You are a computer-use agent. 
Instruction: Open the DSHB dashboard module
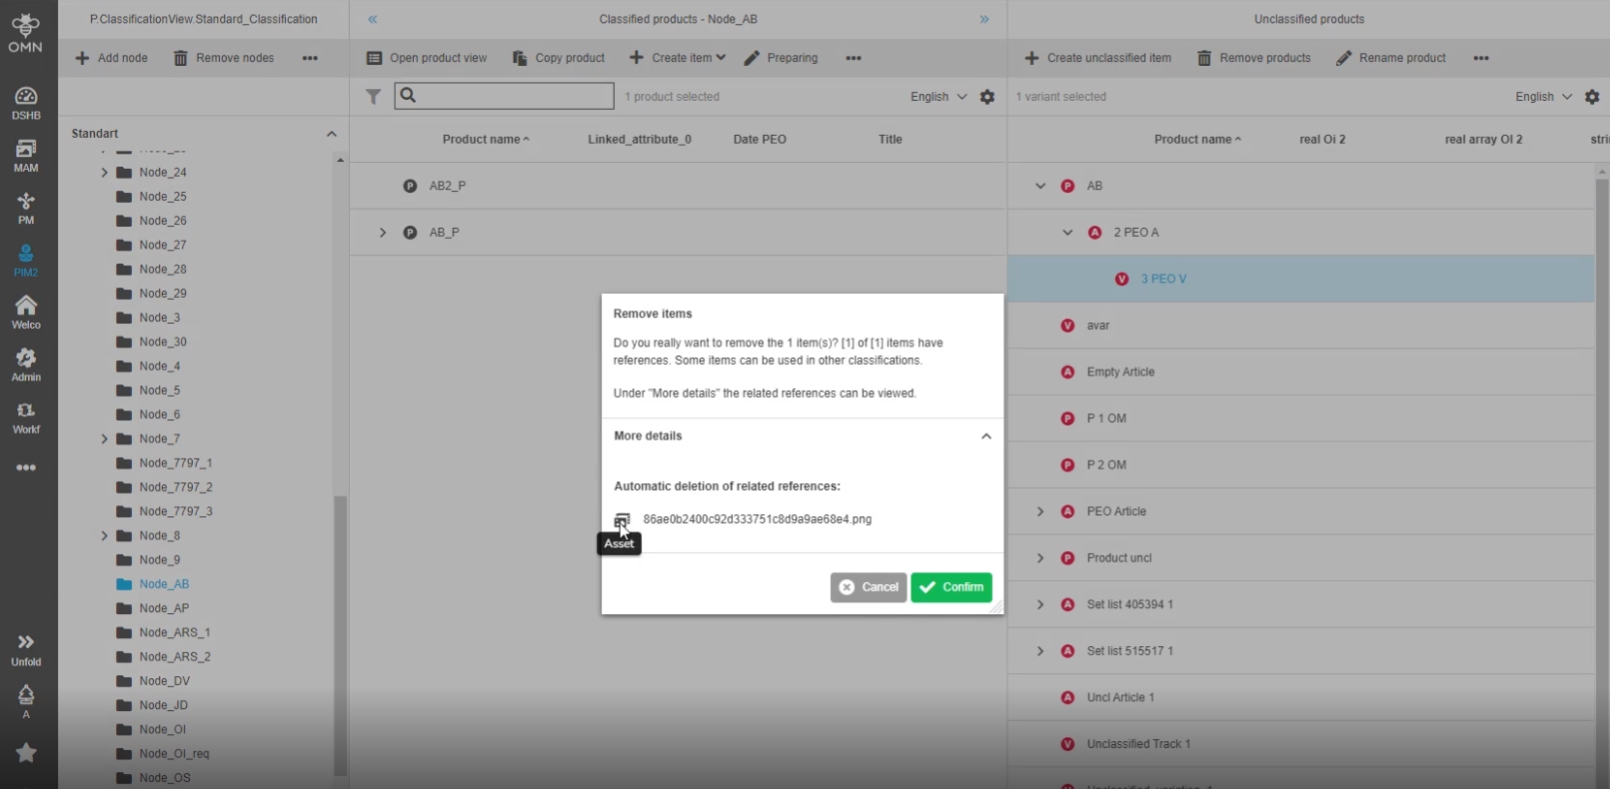[26, 103]
